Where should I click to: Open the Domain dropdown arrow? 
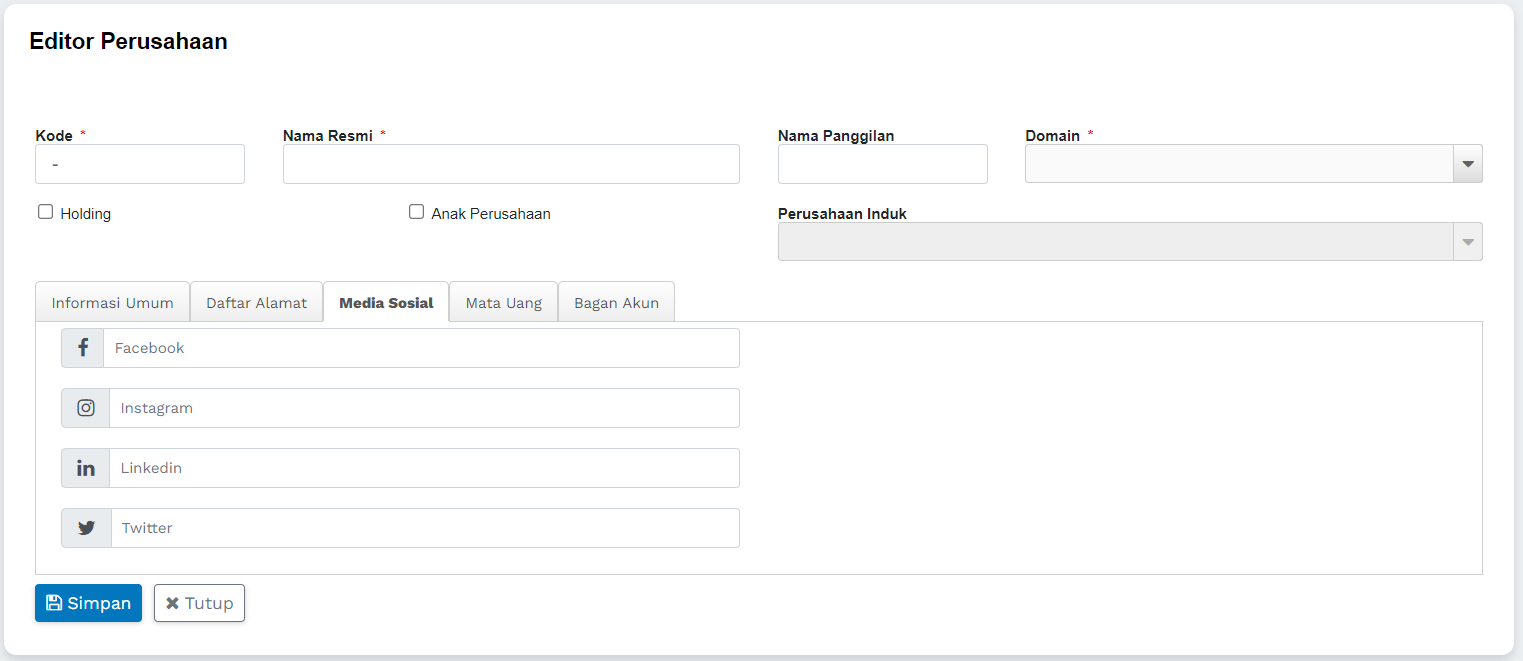1467,164
